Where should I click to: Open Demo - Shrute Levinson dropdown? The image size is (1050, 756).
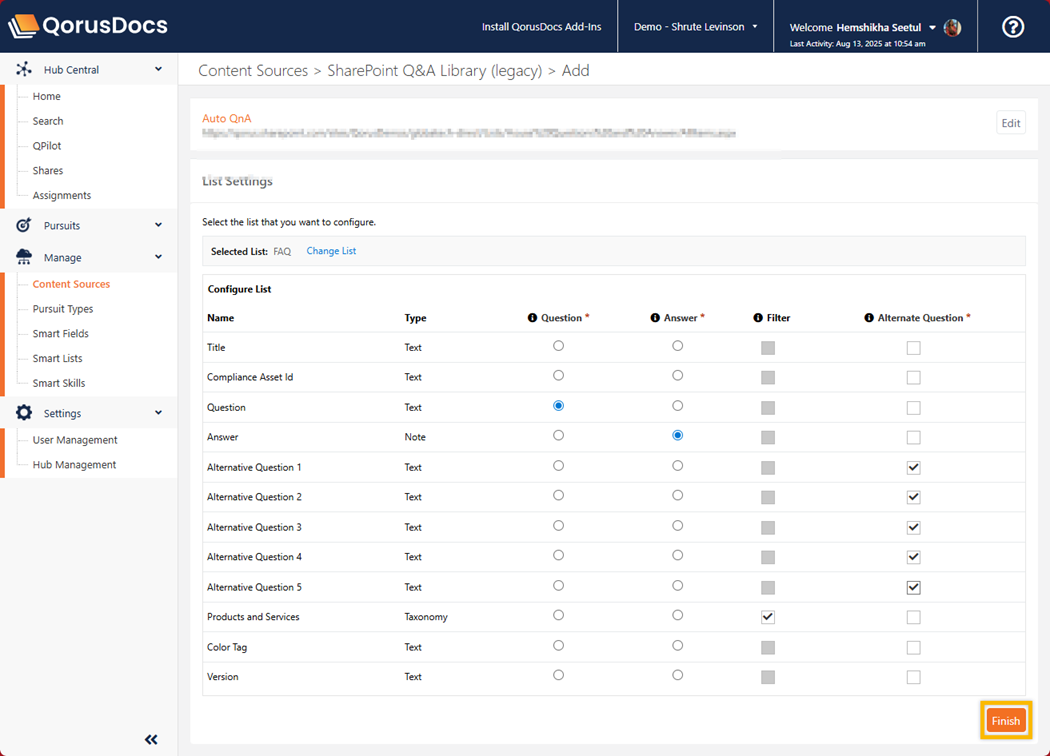[x=696, y=27]
